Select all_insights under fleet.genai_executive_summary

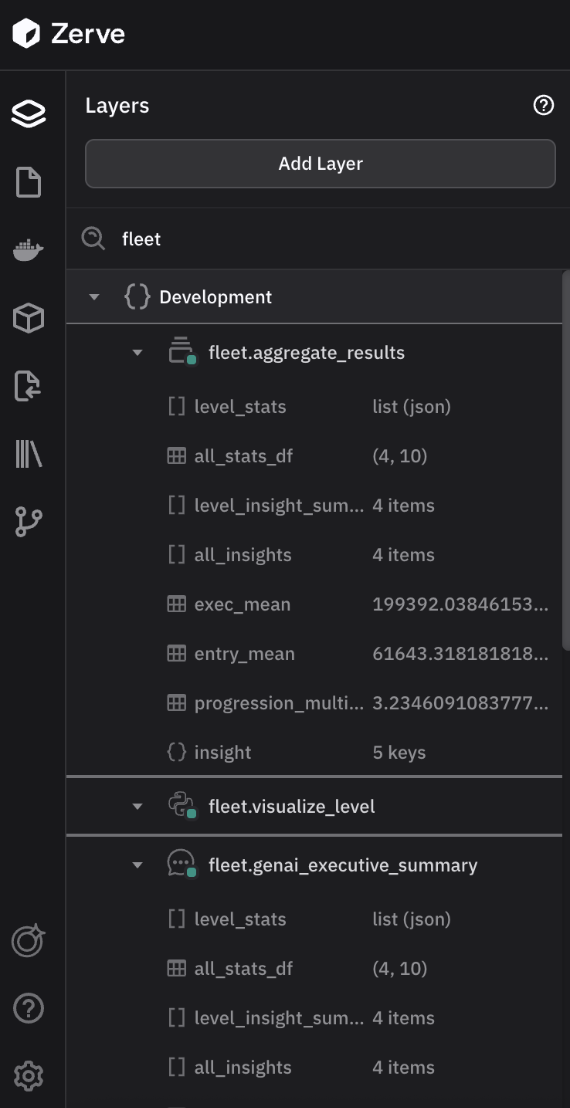tap(243, 1068)
